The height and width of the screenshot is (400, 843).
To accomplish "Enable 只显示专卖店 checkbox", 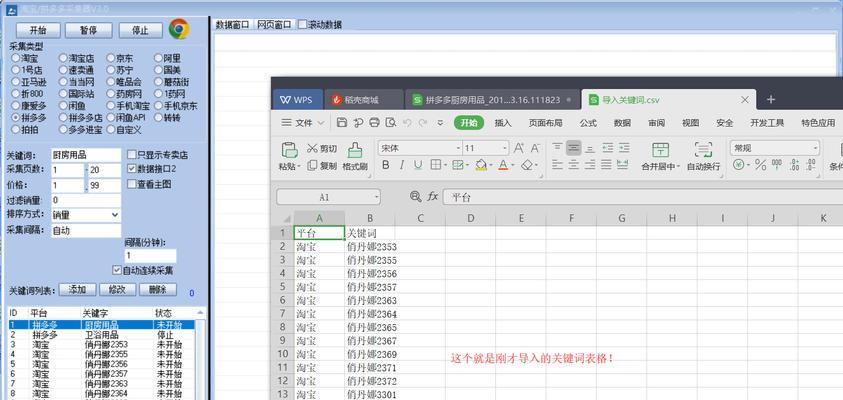I will (x=131, y=155).
